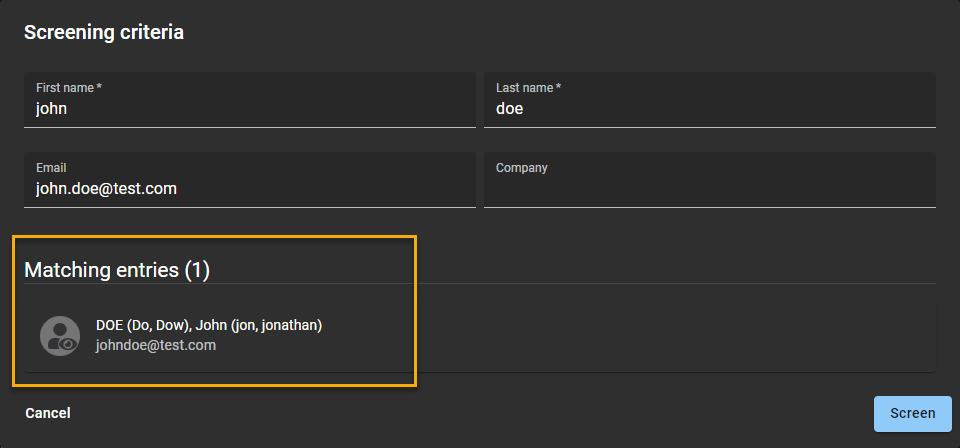
Task: Click the eye badge on the avatar
Action: [68, 344]
